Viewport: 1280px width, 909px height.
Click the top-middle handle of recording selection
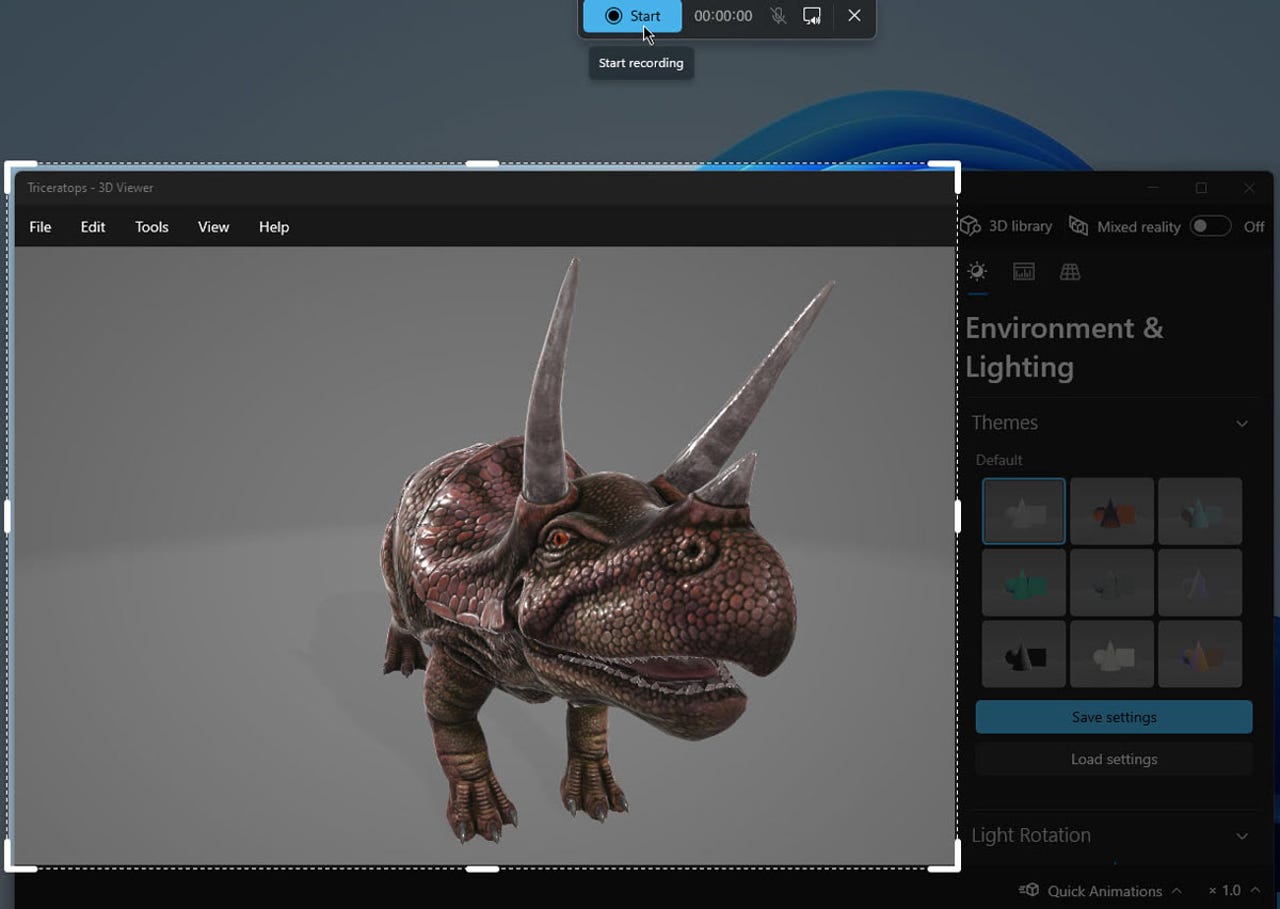(482, 164)
